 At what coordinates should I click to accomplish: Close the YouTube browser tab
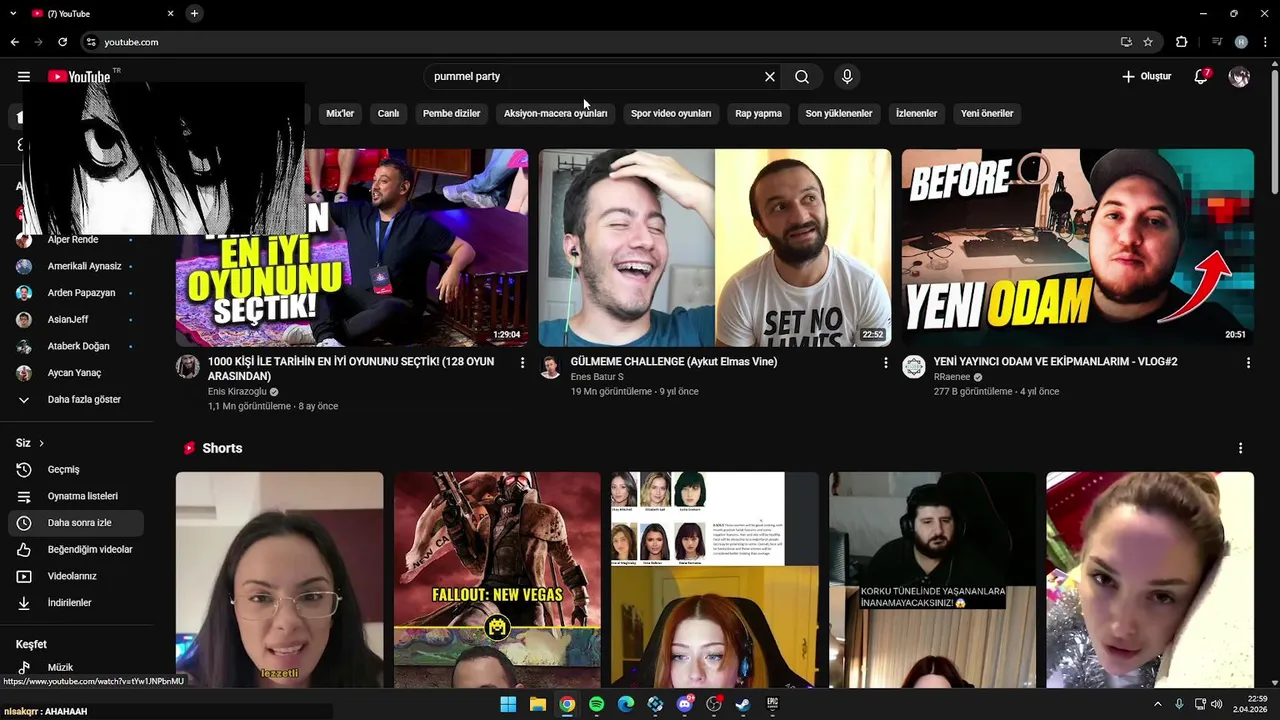click(170, 13)
